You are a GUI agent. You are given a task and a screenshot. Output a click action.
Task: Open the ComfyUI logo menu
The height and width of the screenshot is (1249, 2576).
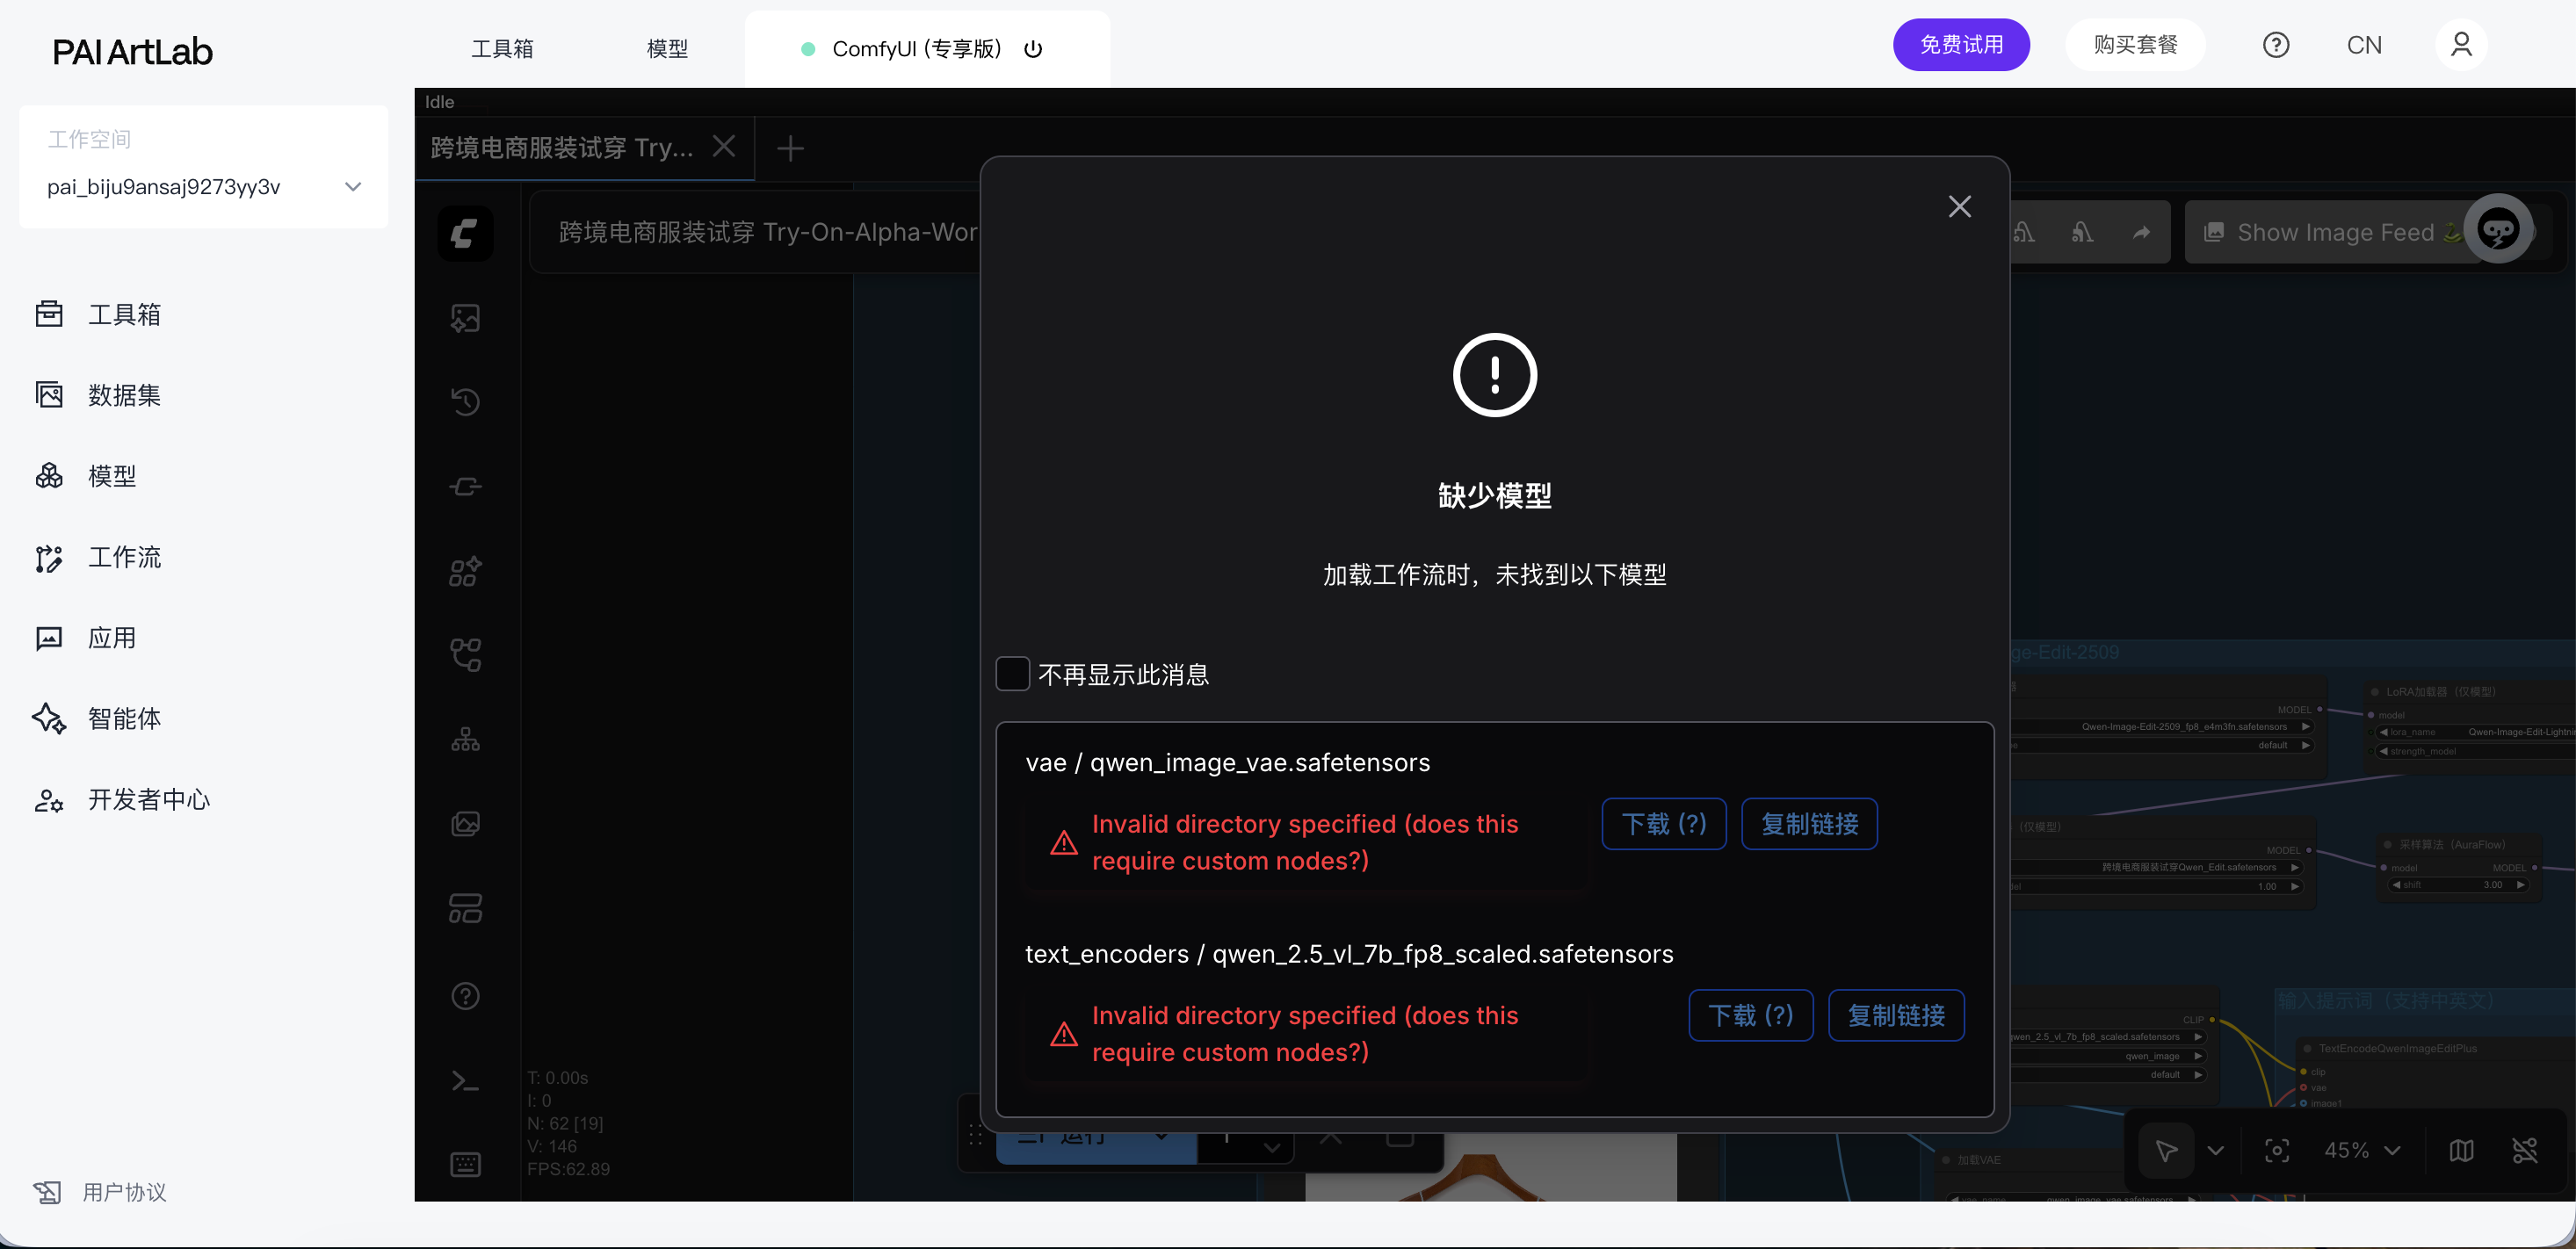pos(465,233)
